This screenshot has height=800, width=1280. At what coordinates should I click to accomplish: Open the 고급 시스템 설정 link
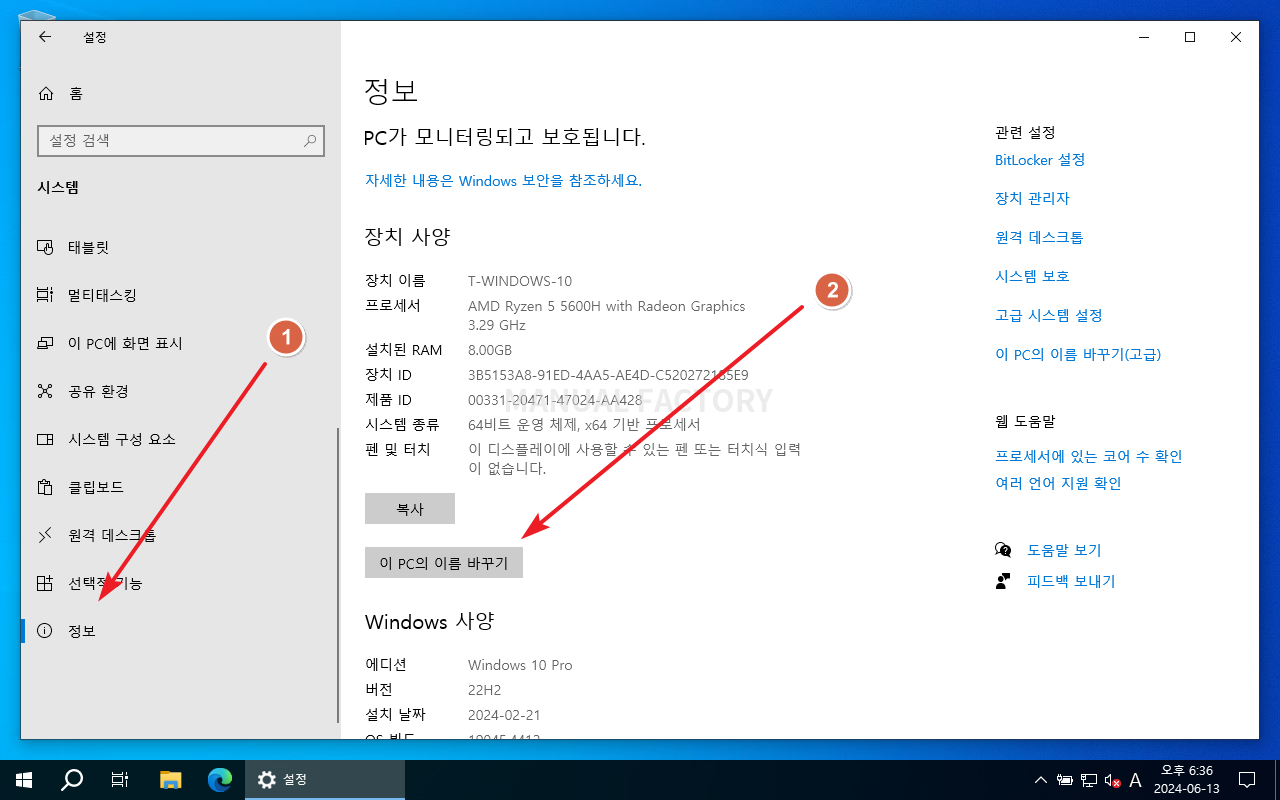click(x=1049, y=316)
